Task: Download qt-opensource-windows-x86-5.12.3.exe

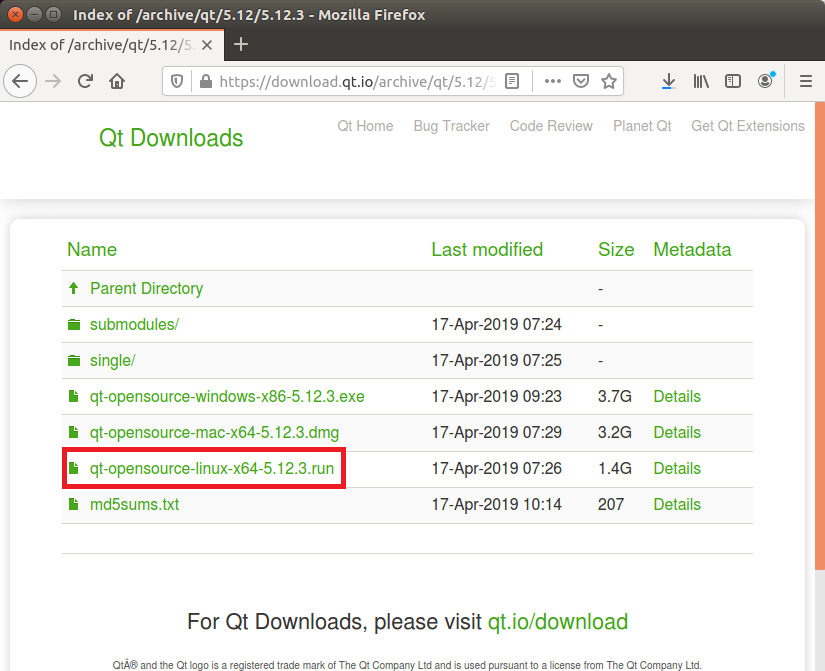Action: (227, 396)
